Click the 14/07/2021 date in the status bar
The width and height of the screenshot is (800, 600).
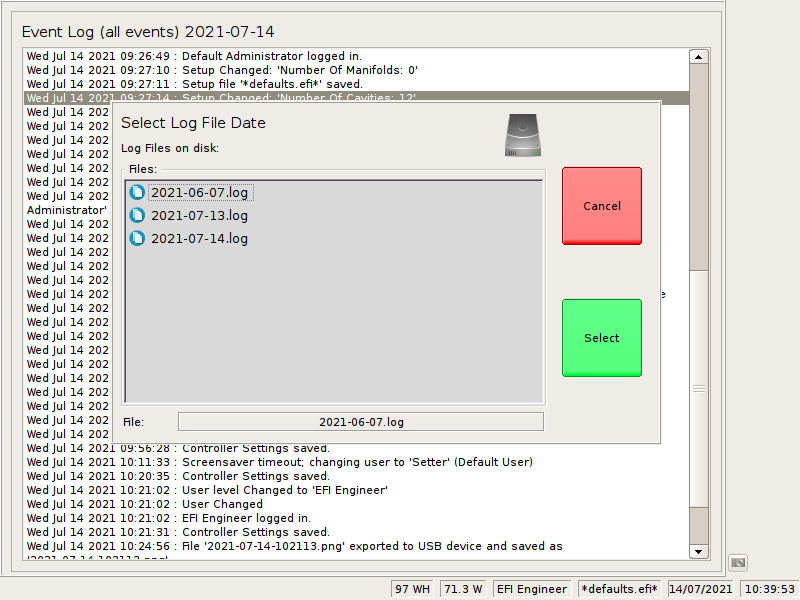click(700, 589)
